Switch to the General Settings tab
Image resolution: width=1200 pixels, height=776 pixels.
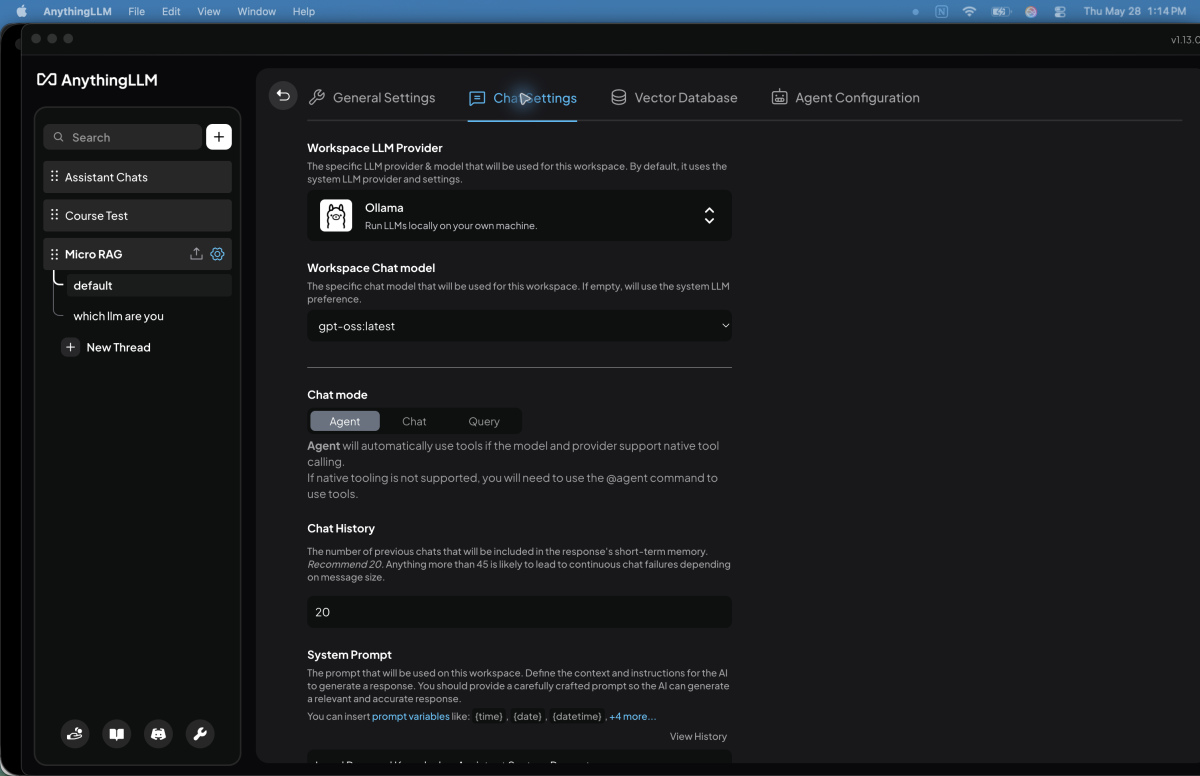pyautogui.click(x=372, y=97)
